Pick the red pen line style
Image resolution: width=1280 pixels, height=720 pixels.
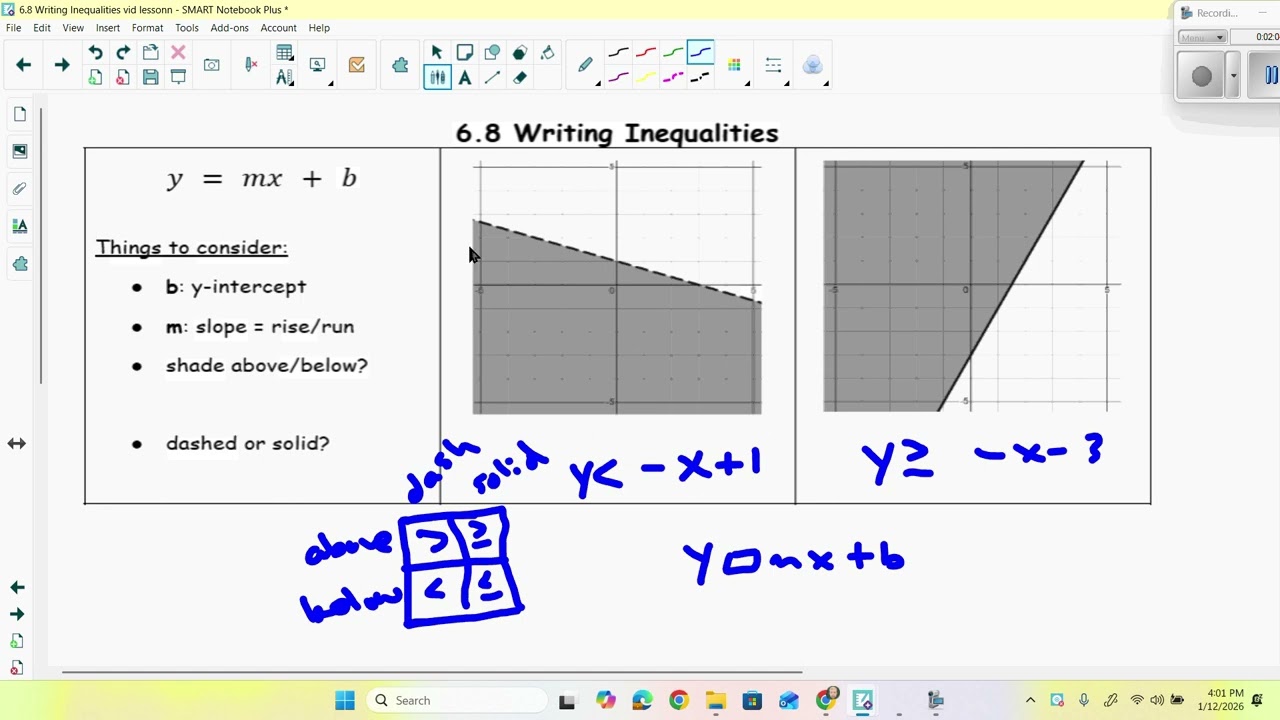[x=646, y=53]
